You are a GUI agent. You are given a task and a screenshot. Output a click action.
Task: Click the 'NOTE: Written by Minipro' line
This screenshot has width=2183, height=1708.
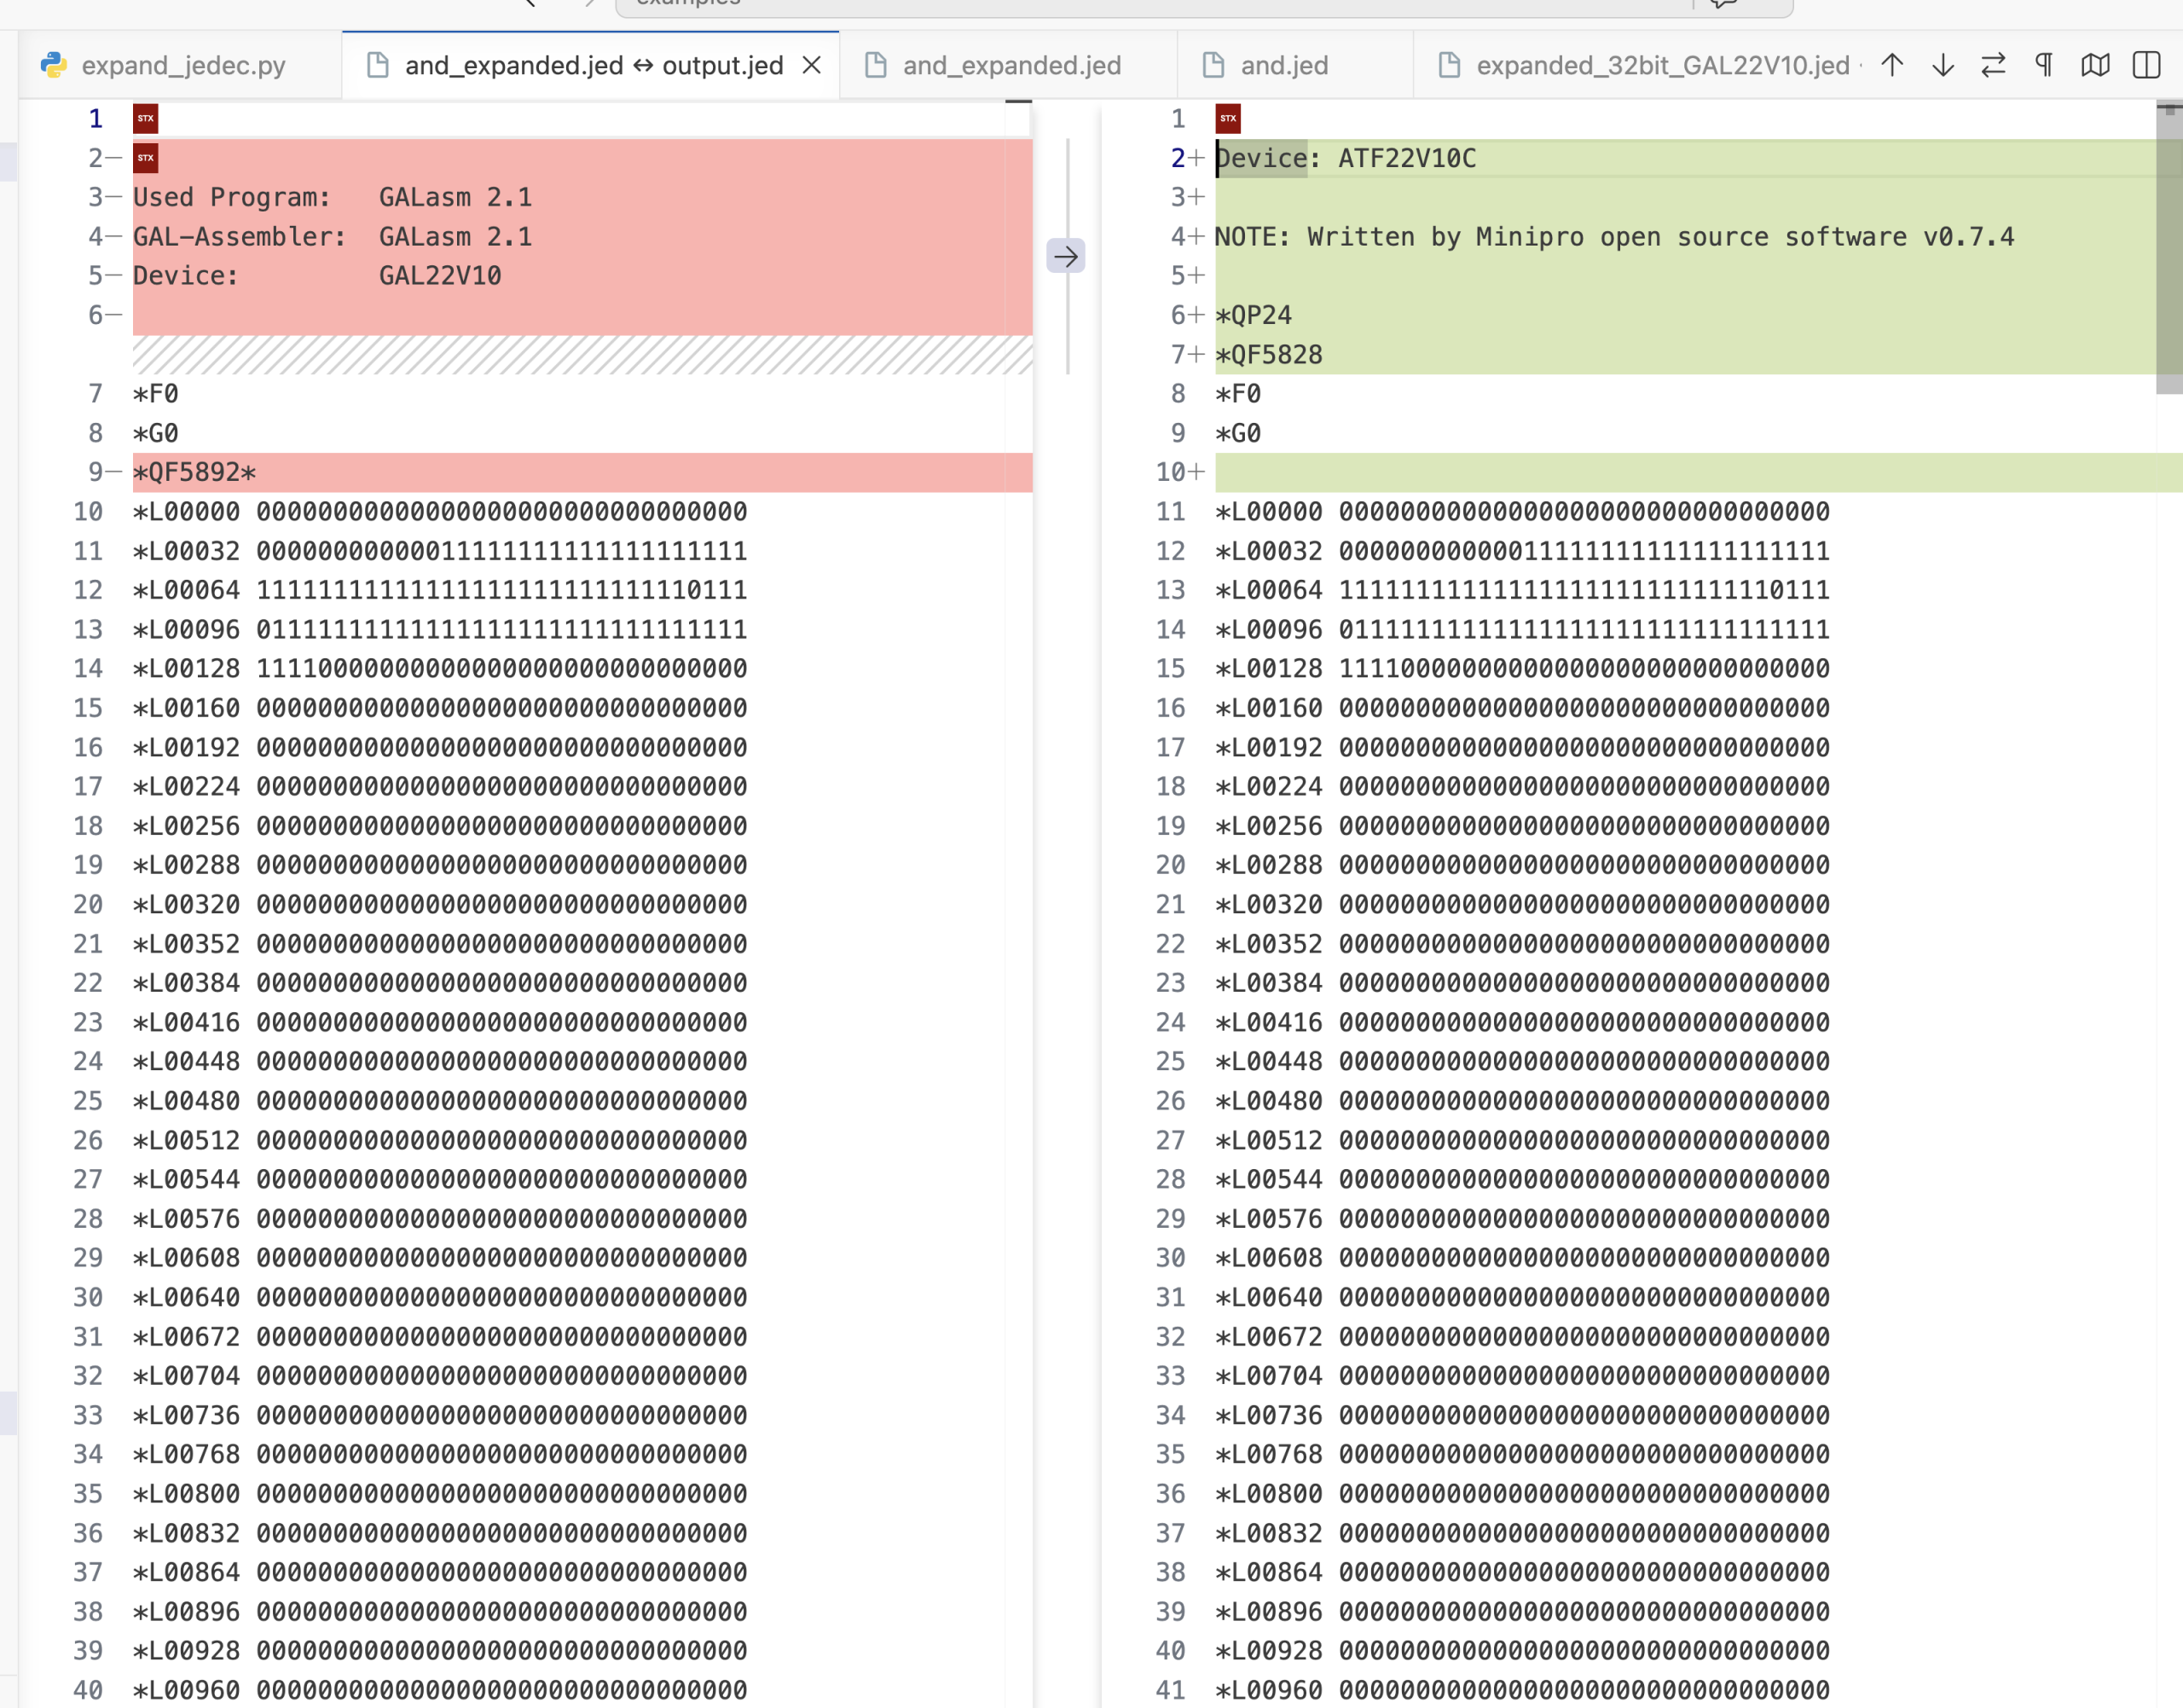(1614, 237)
